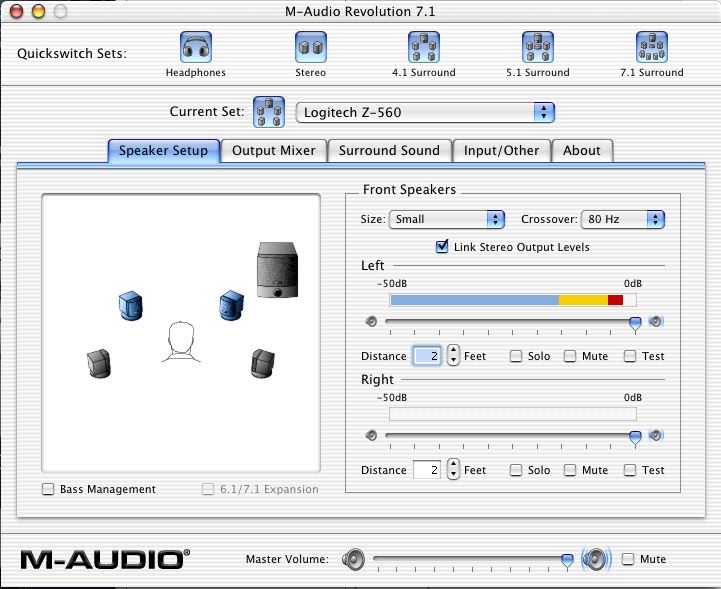The image size is (721, 589).
Task: Enable Test for the Left speaker
Action: point(630,356)
